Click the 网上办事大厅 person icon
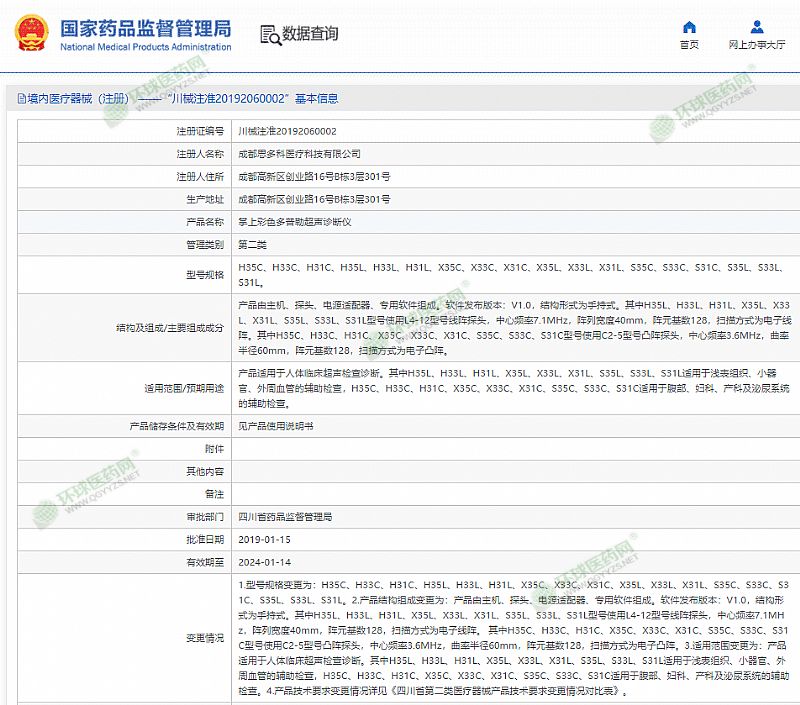 (x=756, y=27)
